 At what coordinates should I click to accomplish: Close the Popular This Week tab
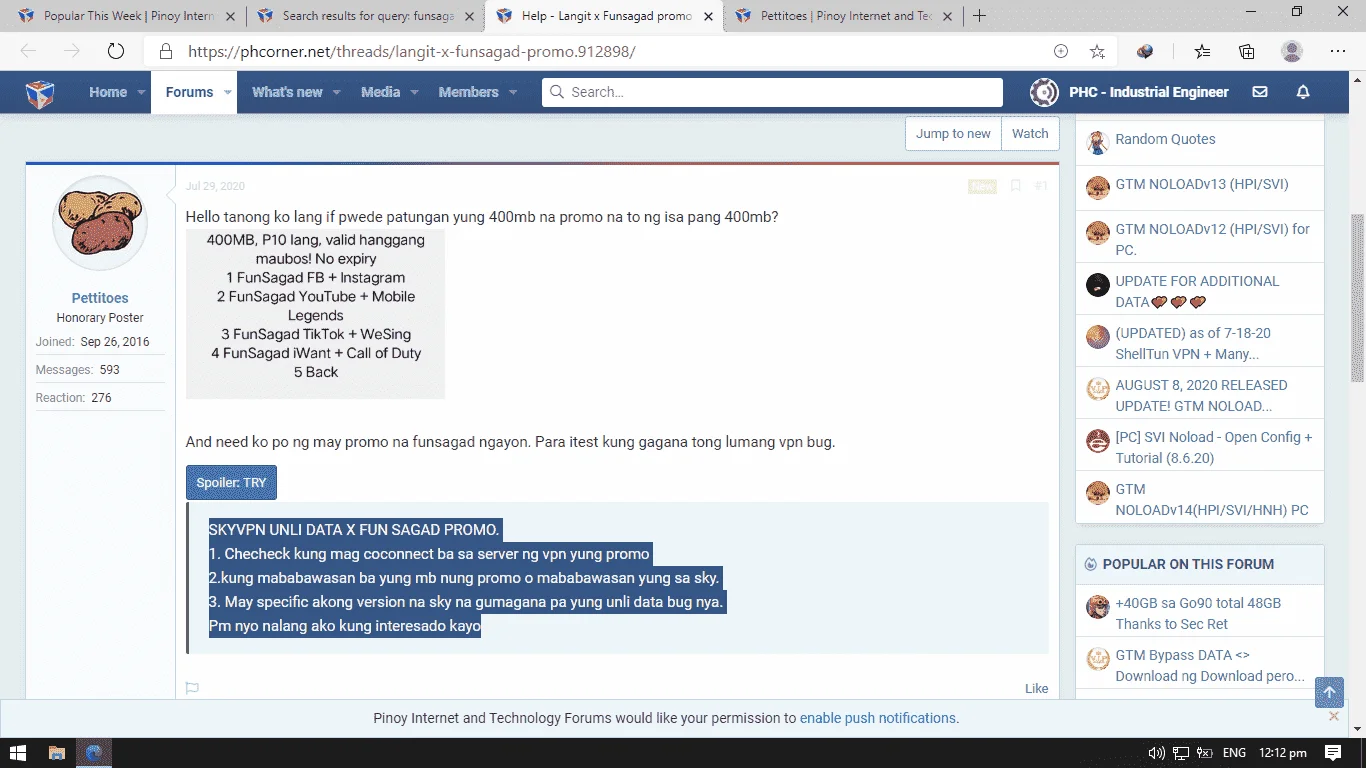(231, 16)
